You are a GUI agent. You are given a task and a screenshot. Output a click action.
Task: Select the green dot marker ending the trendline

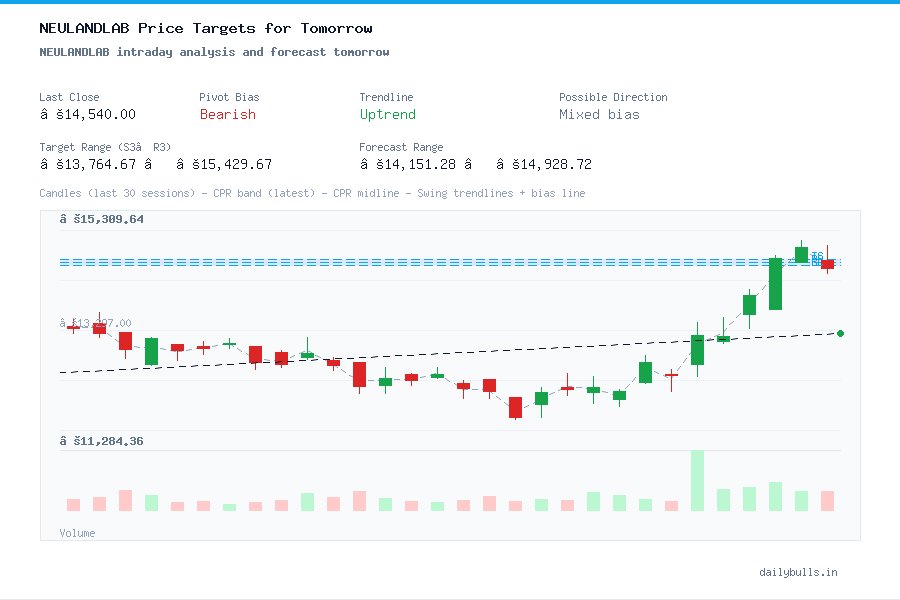click(x=840, y=333)
